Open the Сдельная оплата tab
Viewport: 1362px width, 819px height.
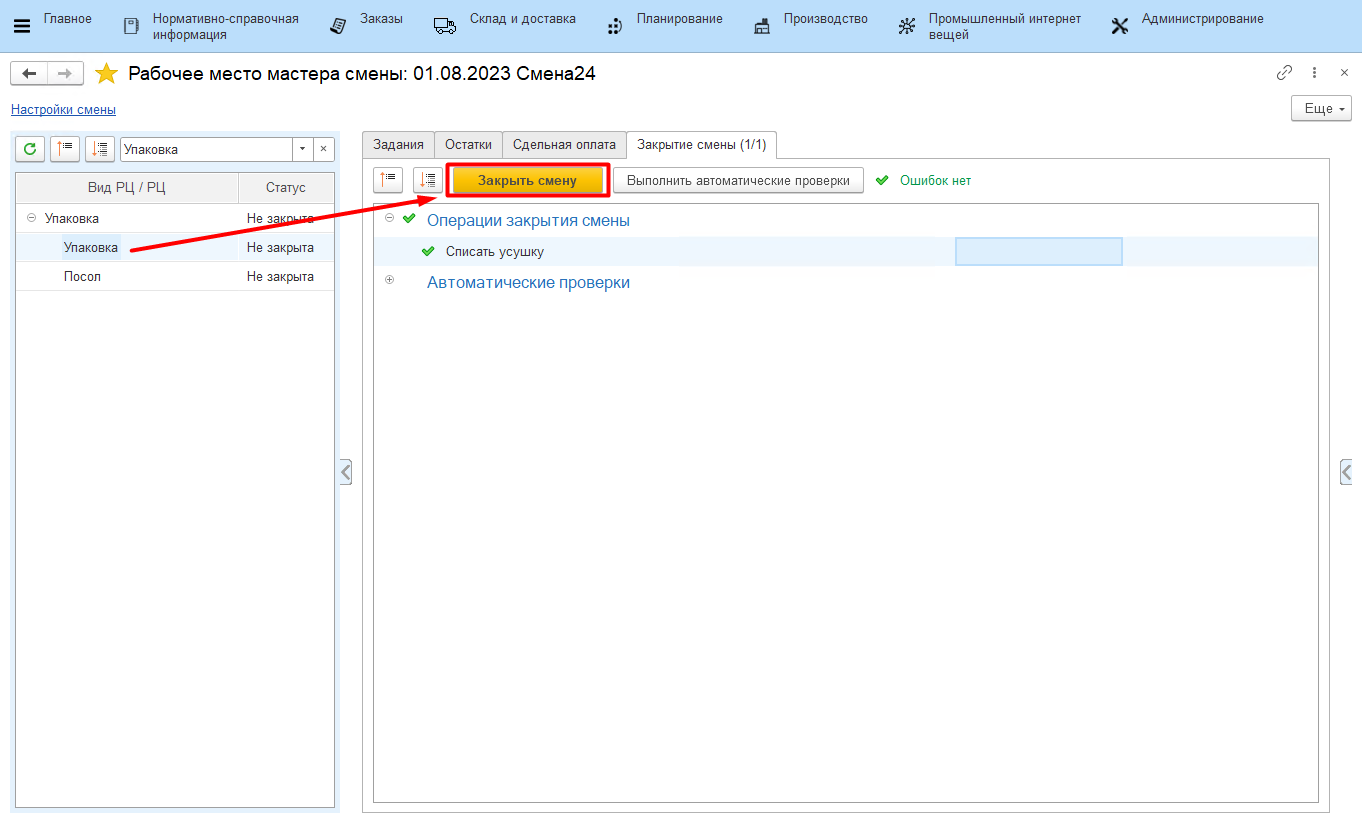(564, 145)
